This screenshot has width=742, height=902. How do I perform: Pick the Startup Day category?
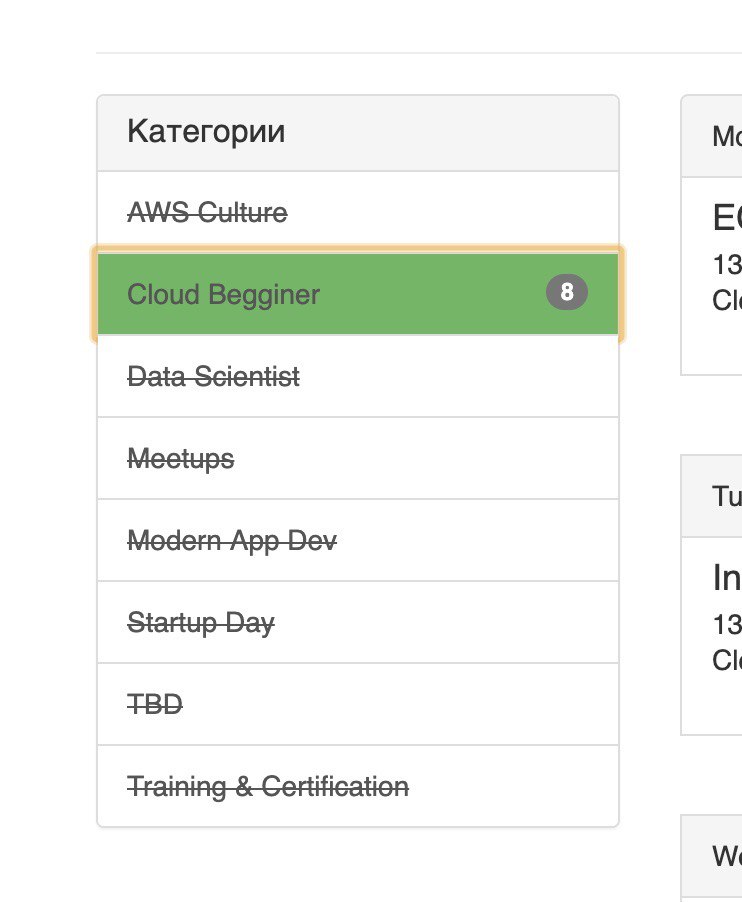click(358, 622)
